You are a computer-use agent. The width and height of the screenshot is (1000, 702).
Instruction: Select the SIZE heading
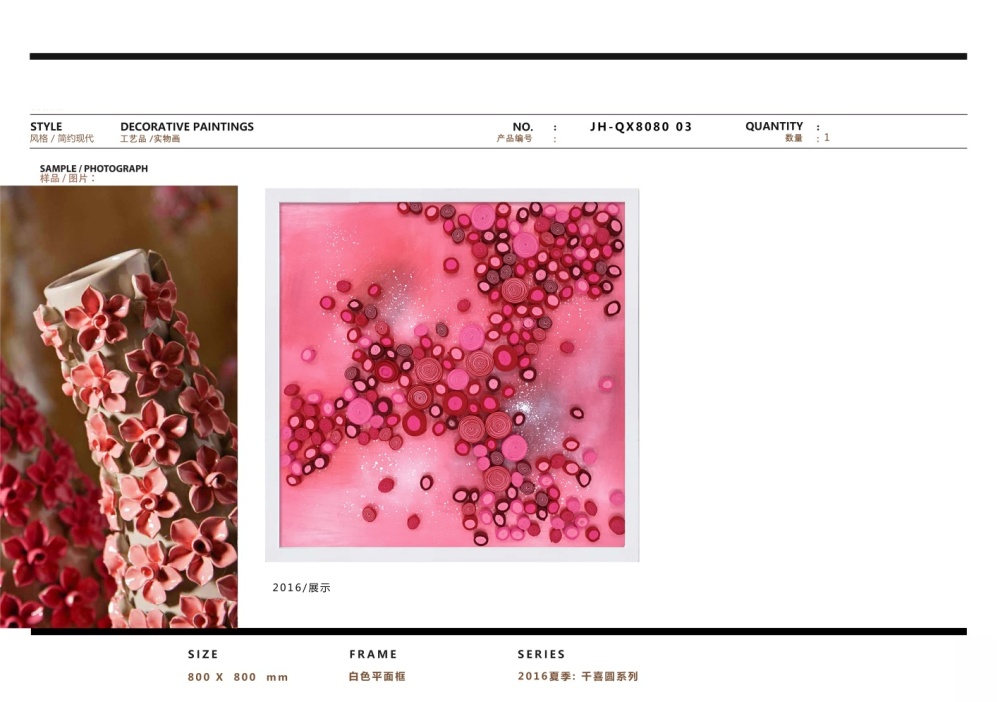[203, 654]
